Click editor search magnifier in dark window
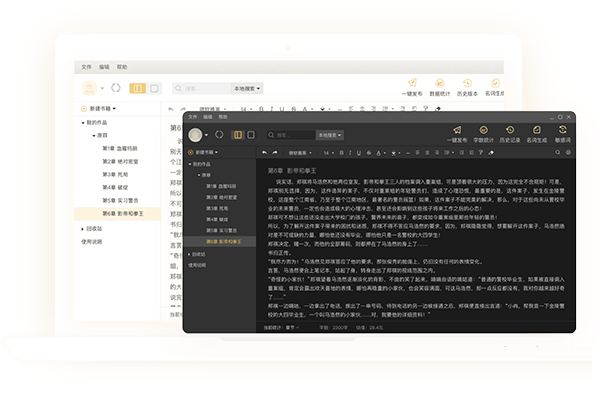 [558, 152]
